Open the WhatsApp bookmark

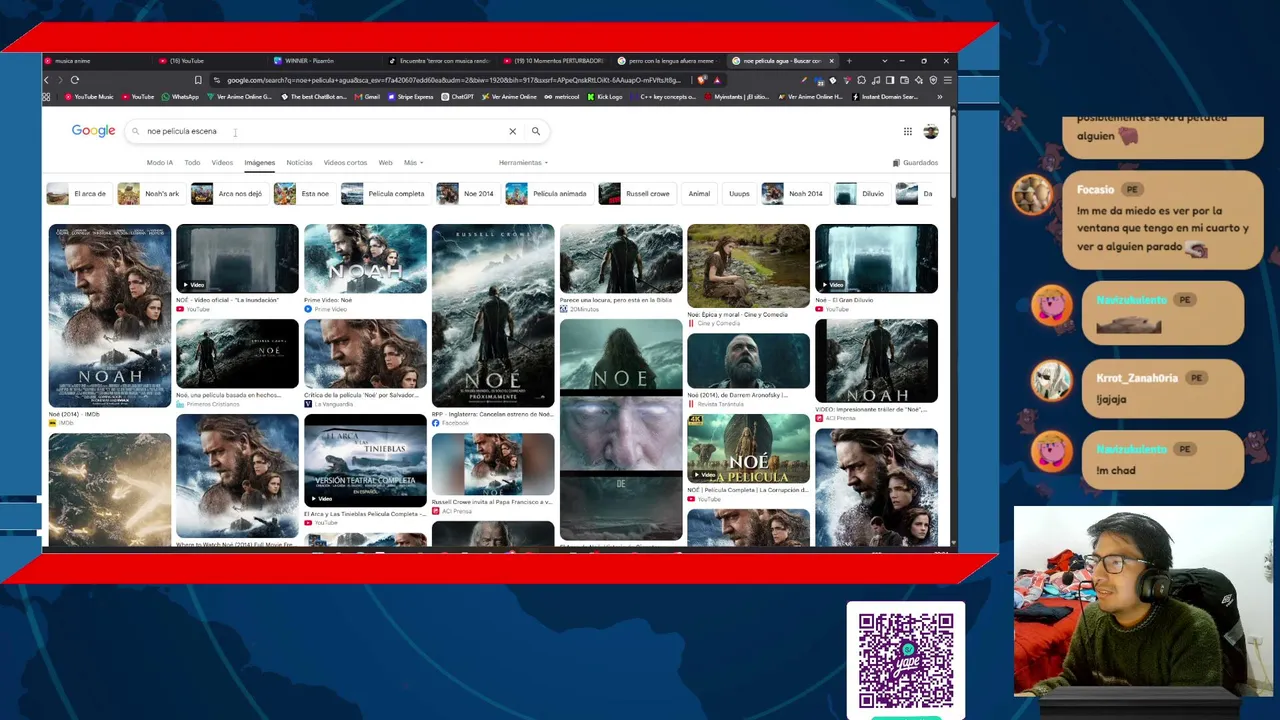pyautogui.click(x=181, y=97)
